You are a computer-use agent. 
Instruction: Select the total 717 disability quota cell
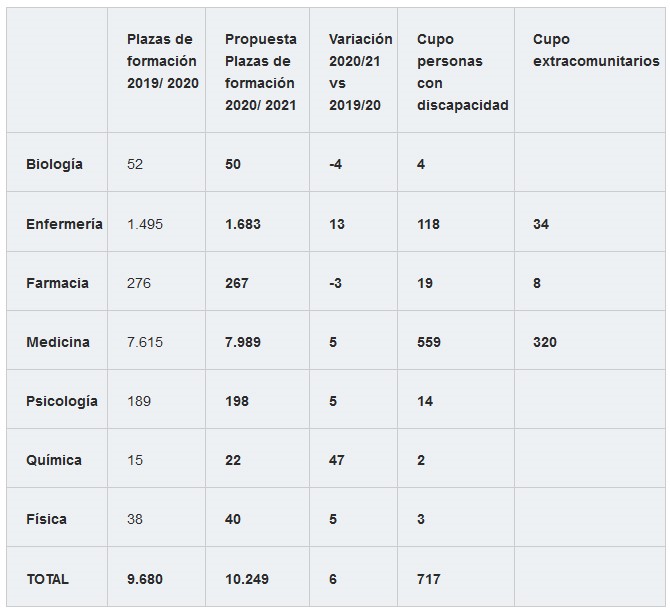429,579
